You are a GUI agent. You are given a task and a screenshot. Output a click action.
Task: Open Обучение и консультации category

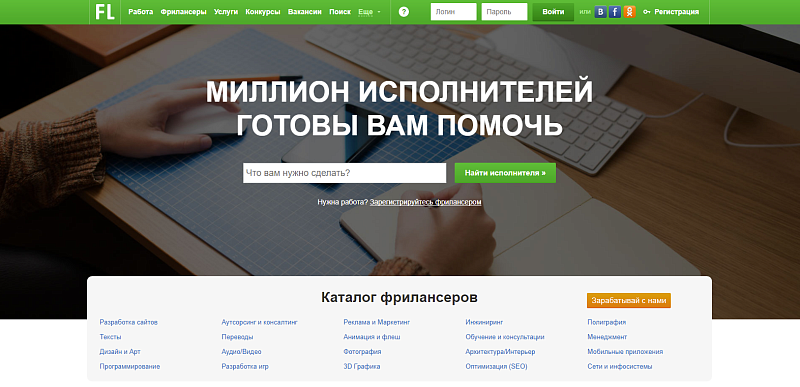[505, 337]
